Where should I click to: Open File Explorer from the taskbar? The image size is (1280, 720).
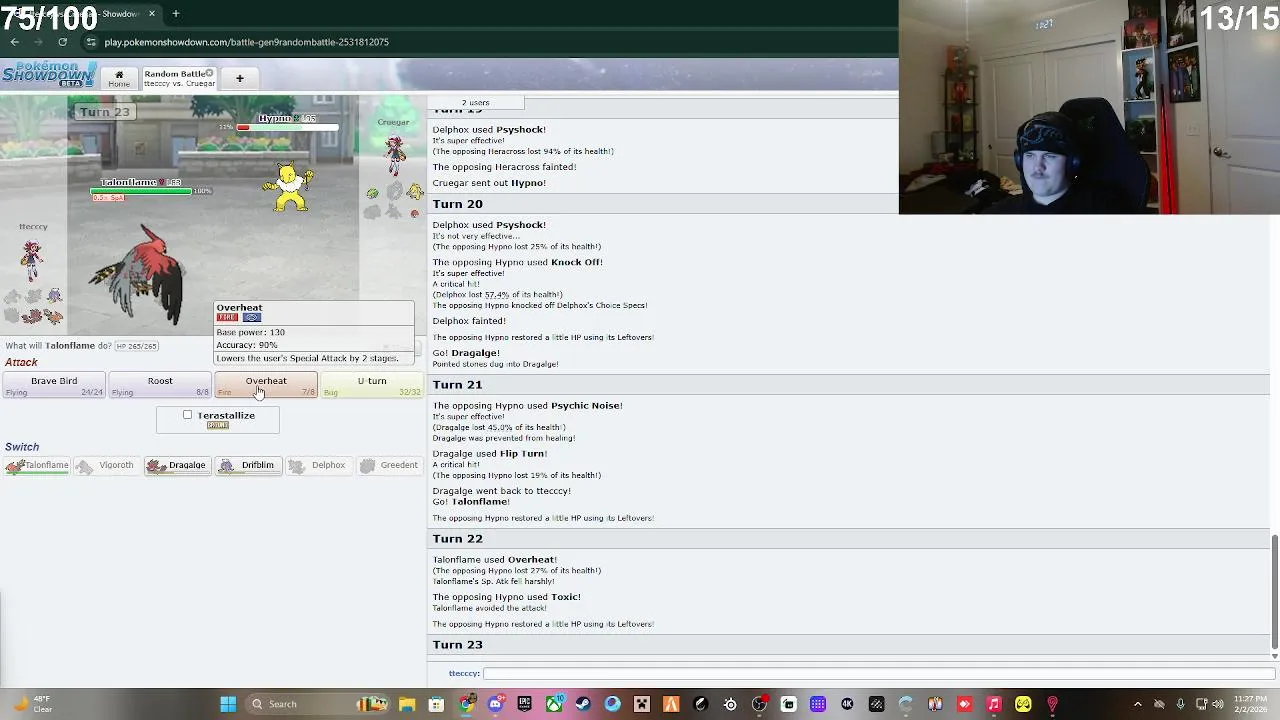pyautogui.click(x=407, y=704)
